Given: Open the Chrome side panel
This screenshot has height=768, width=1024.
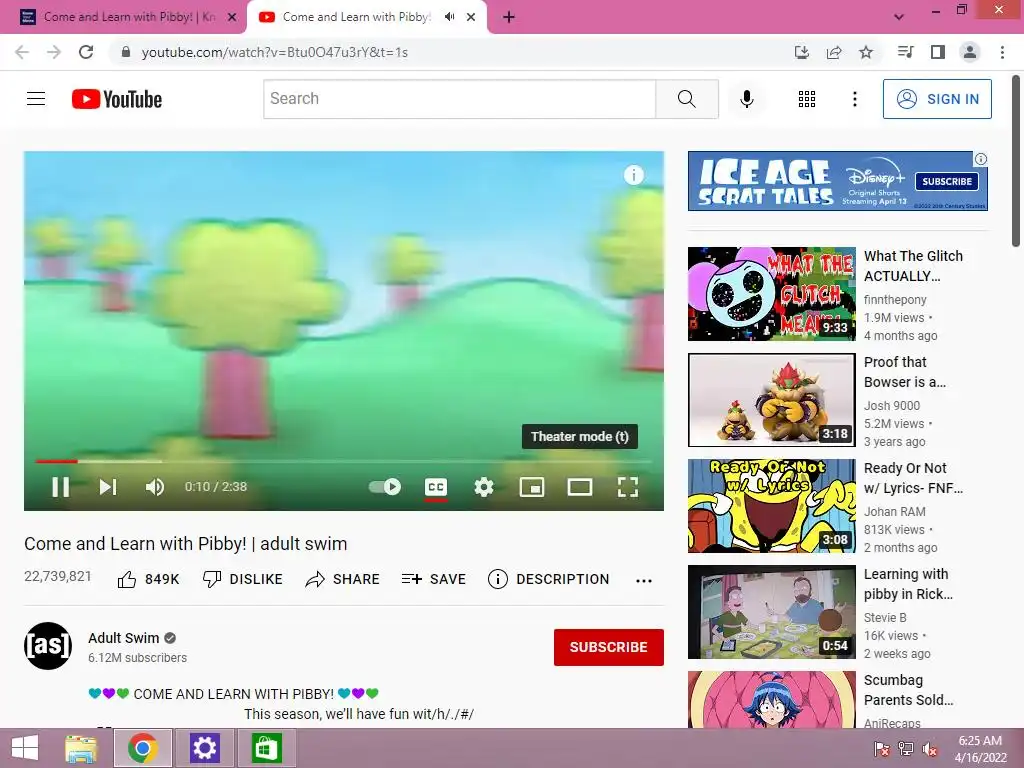Looking at the screenshot, I should pyautogui.click(x=938, y=52).
